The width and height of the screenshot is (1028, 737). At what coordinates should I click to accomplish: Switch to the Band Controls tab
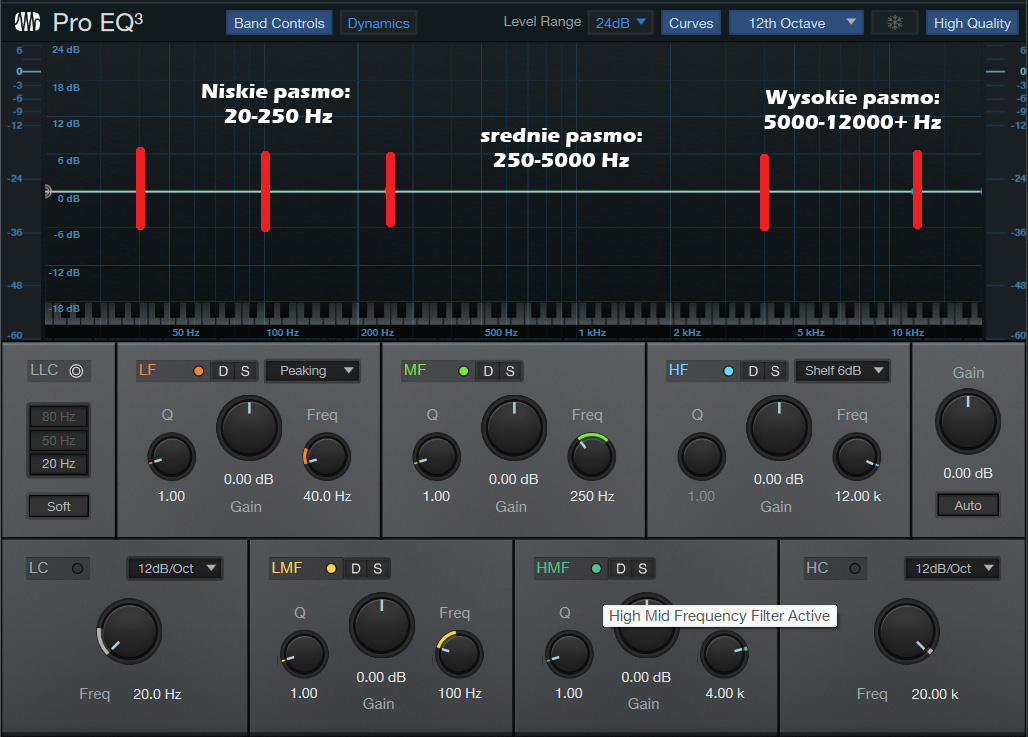279,23
